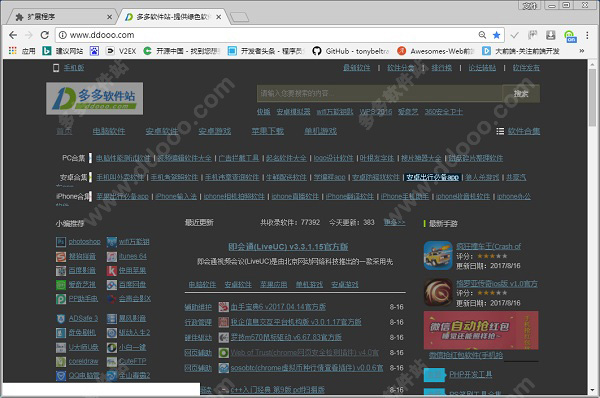600x398 pixels.
Task: Click the second mobile game's swirl thumbnail
Action: click(x=438, y=293)
